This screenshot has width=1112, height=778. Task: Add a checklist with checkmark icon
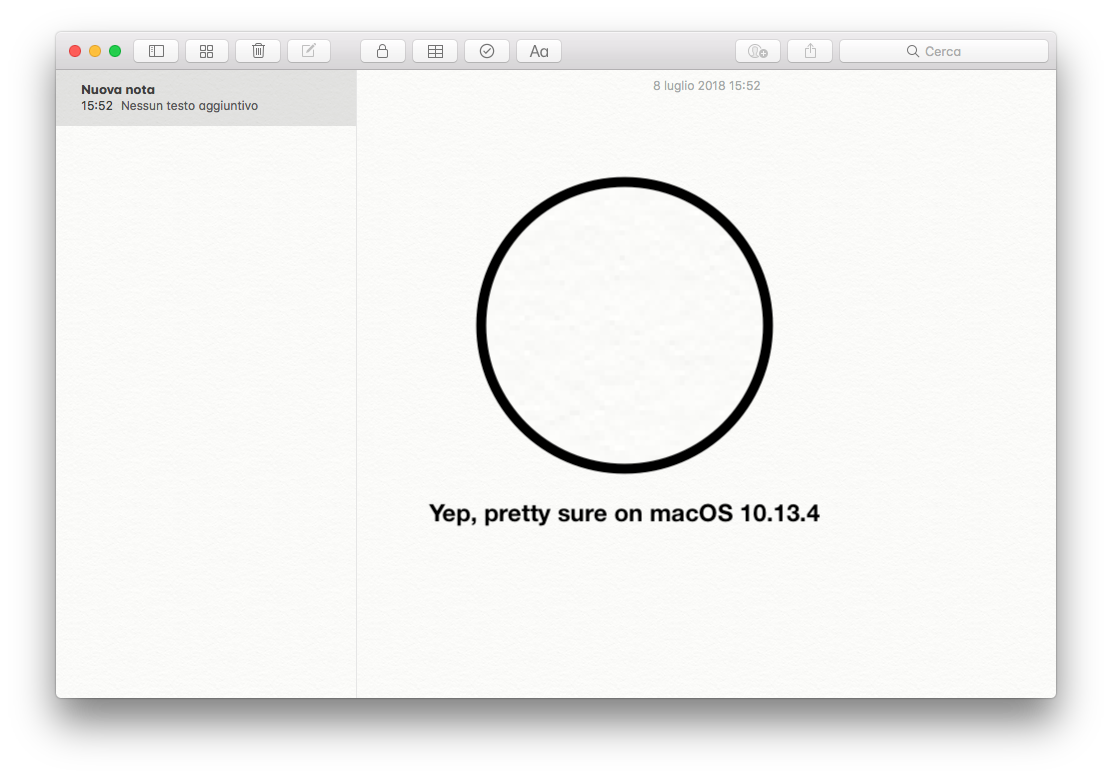pos(486,51)
